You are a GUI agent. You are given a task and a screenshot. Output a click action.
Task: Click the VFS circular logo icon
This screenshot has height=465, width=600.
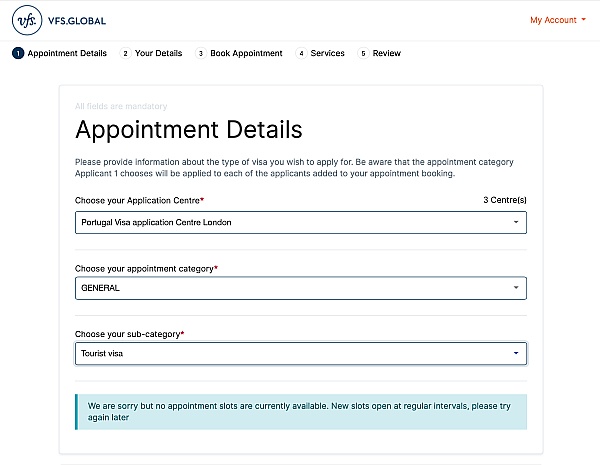[x=27, y=20]
